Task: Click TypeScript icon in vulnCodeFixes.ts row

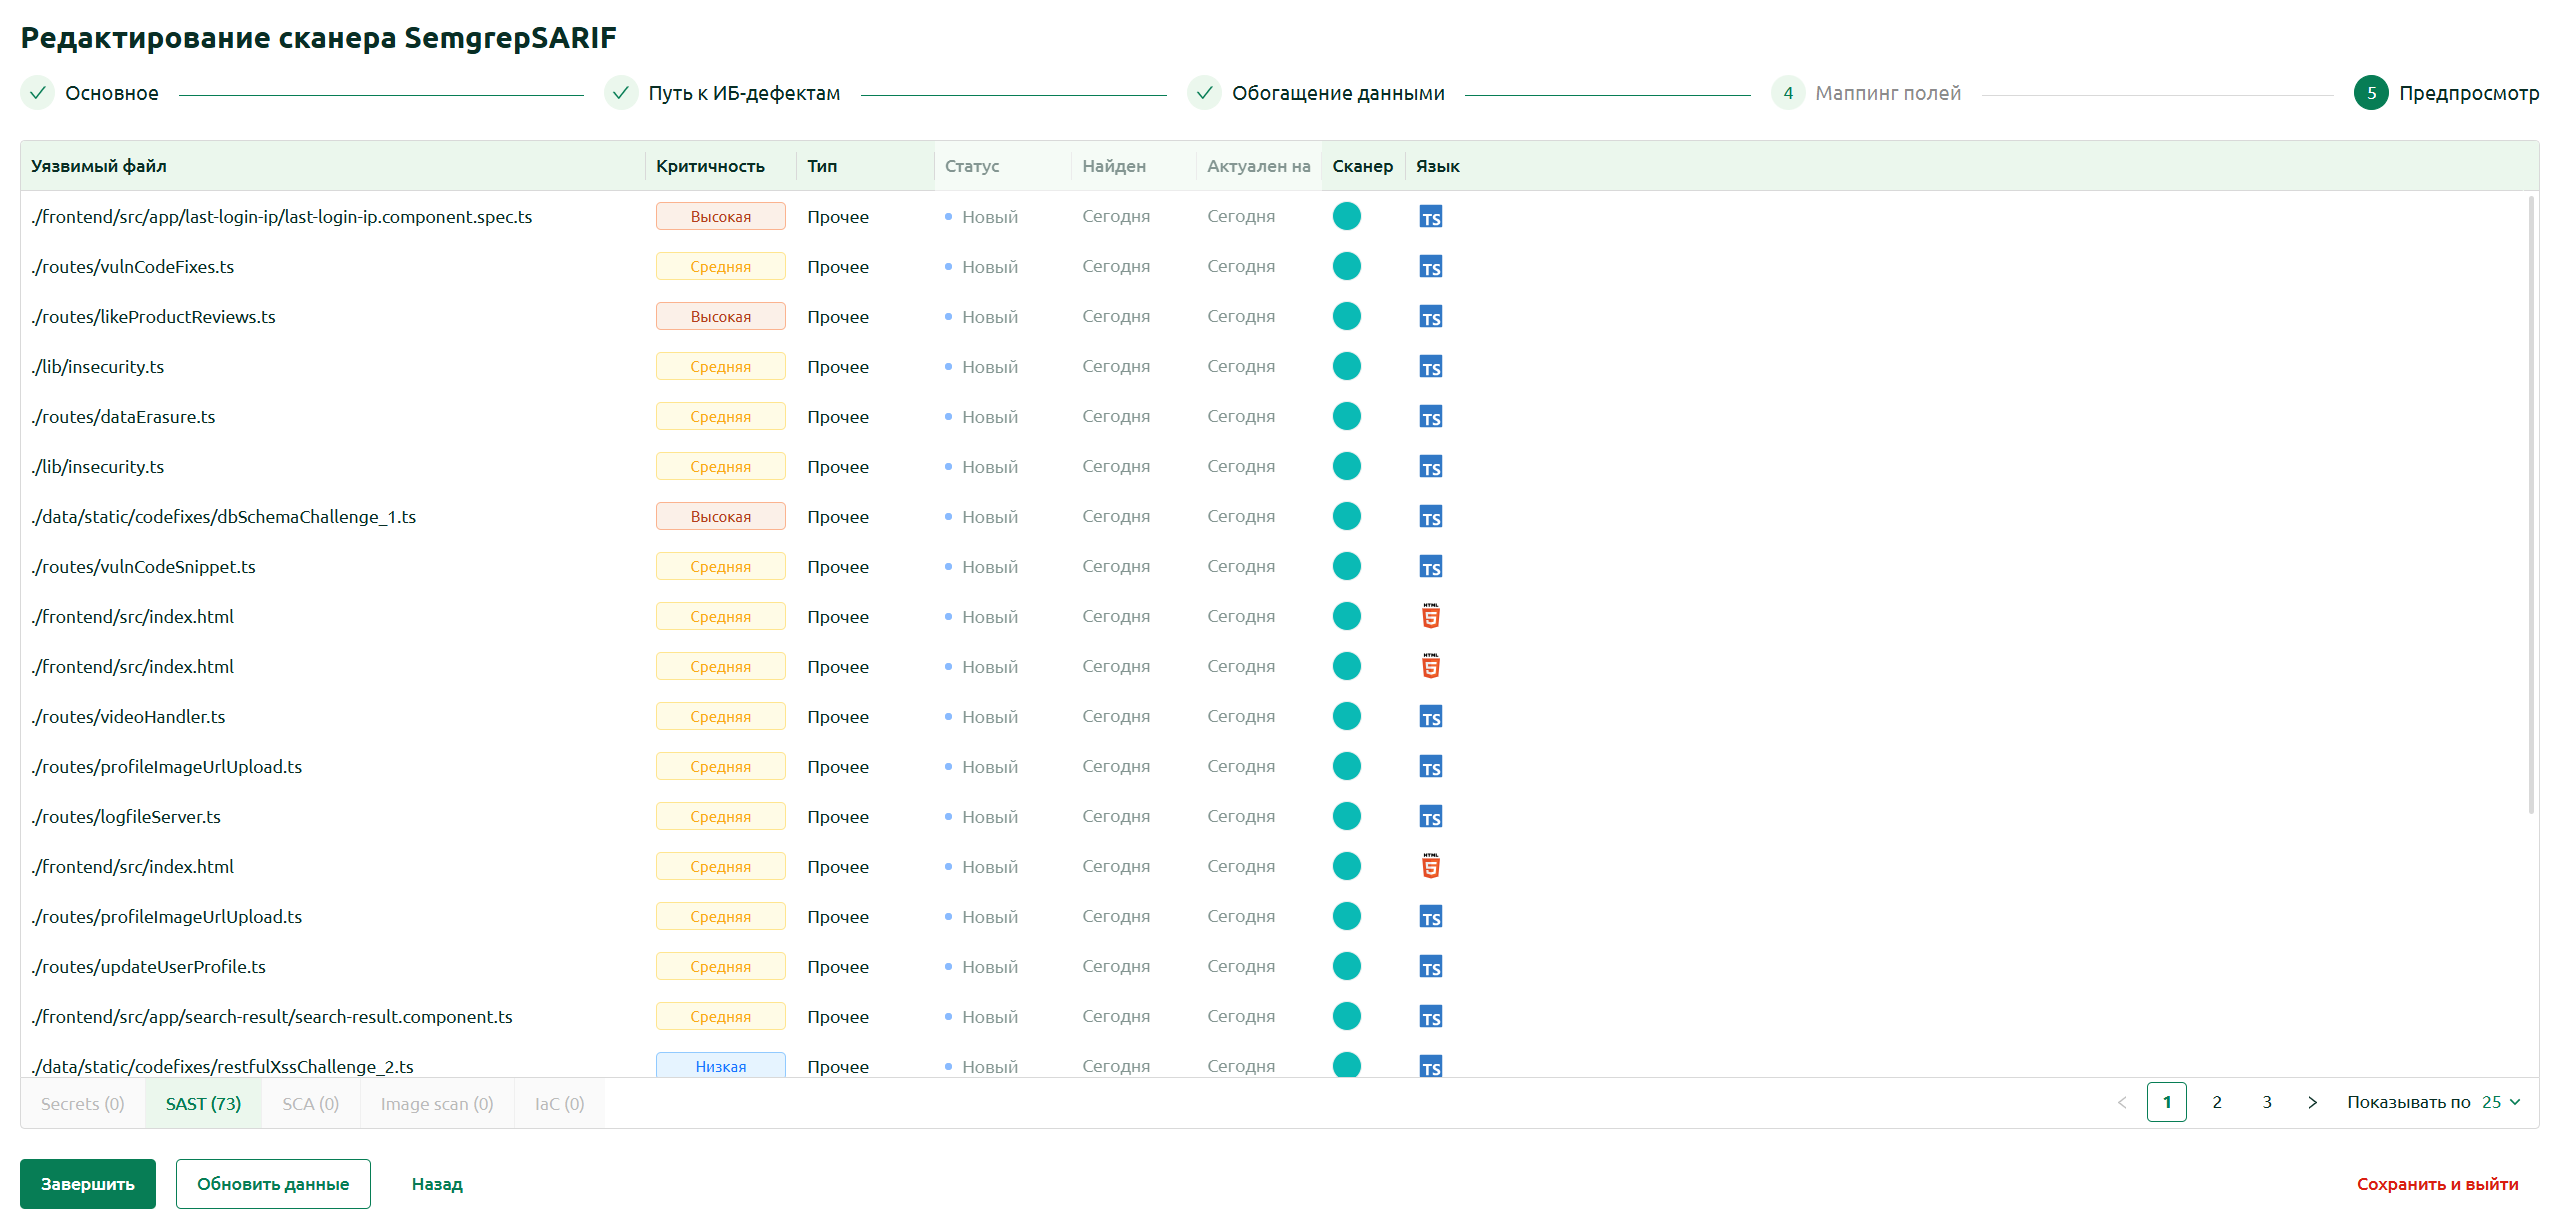Action: 1430,267
